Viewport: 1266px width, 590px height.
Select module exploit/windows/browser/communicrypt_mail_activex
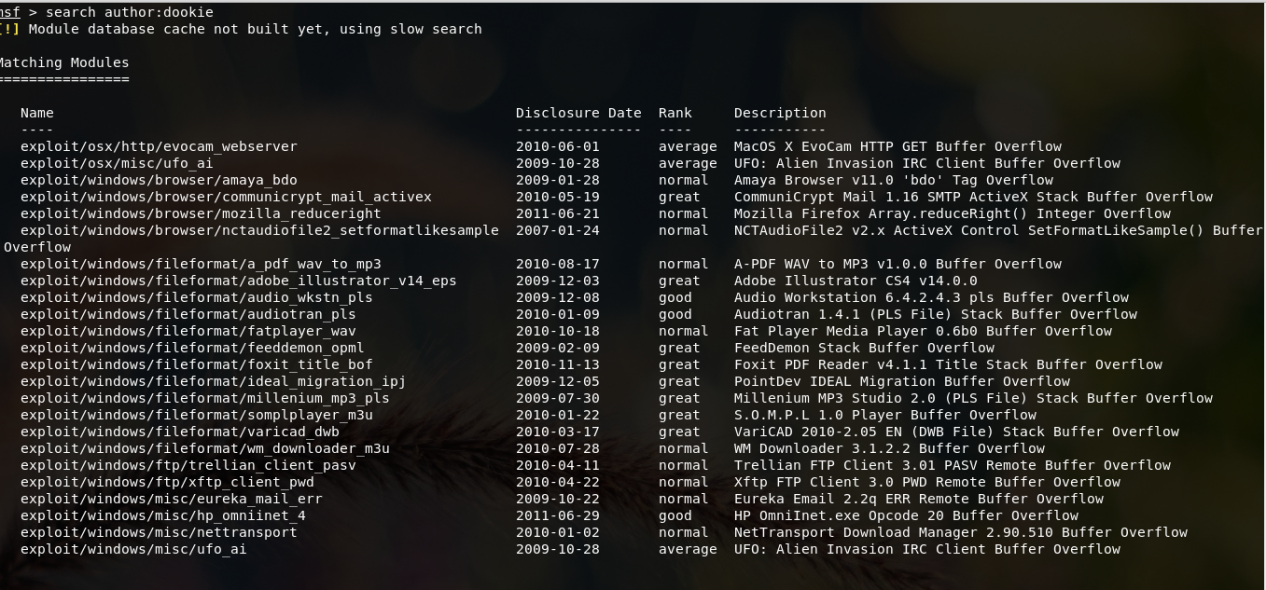(x=226, y=197)
